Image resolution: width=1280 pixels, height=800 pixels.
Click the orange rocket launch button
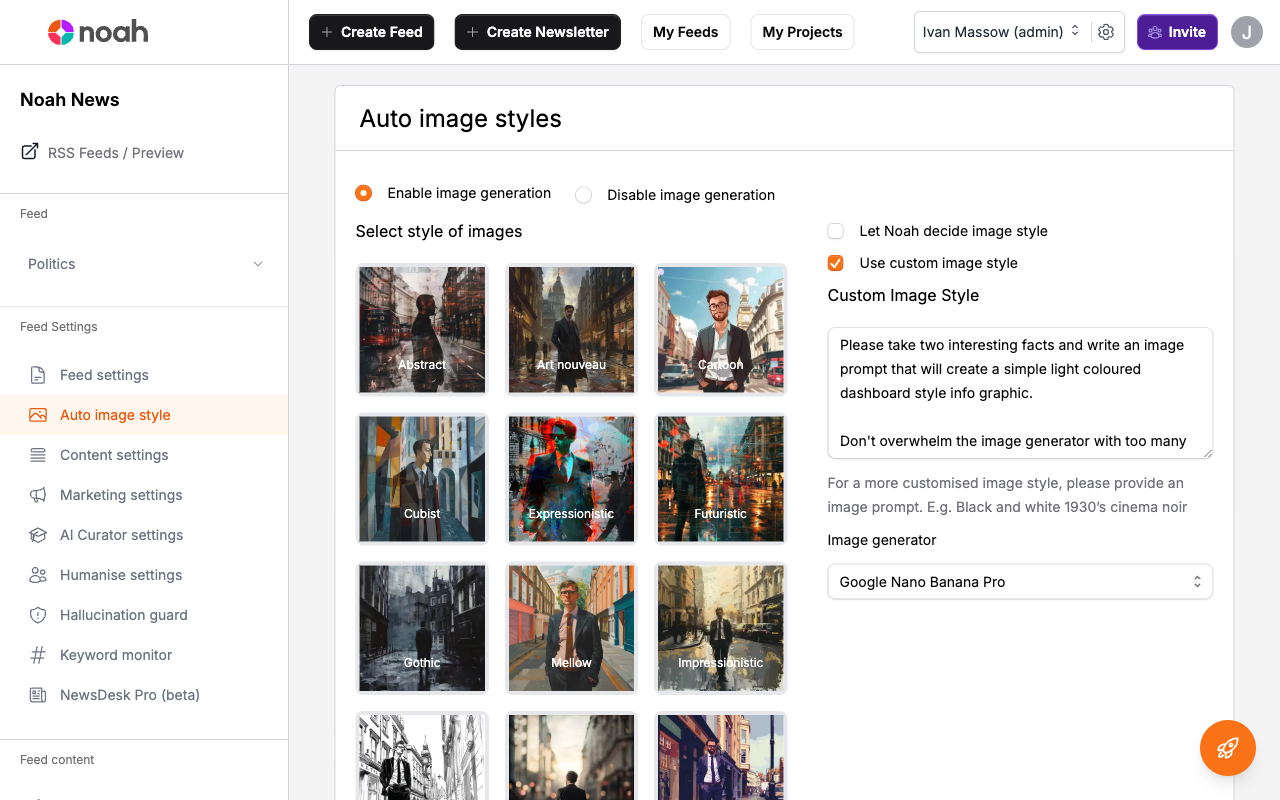(1227, 747)
